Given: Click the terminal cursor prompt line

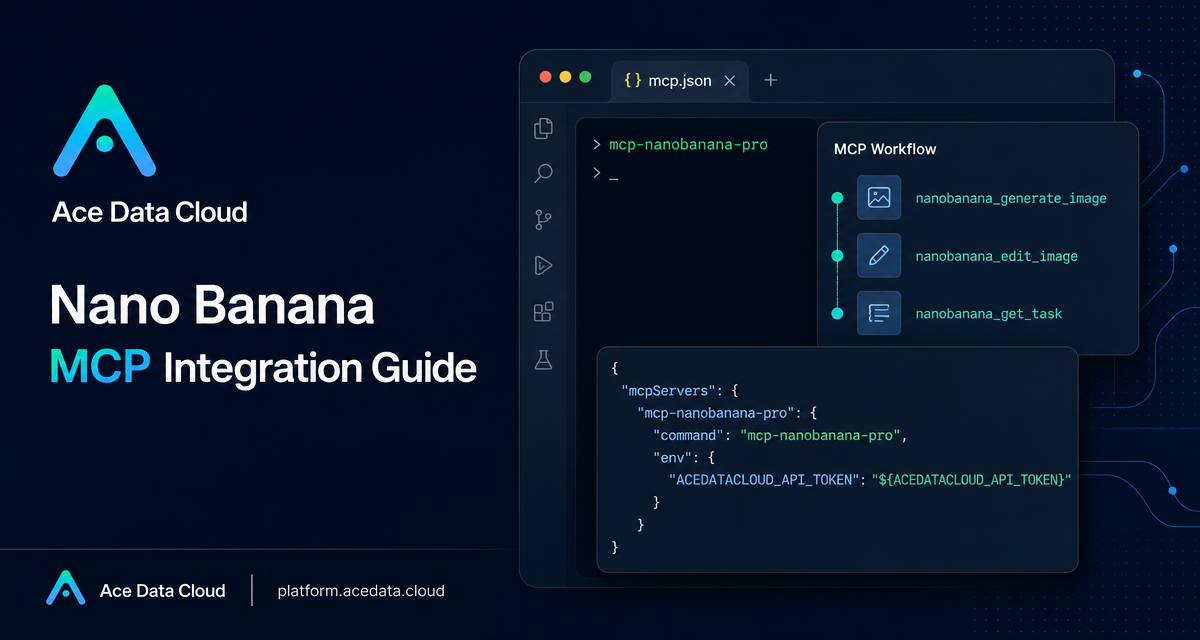Looking at the screenshot, I should coord(605,174).
